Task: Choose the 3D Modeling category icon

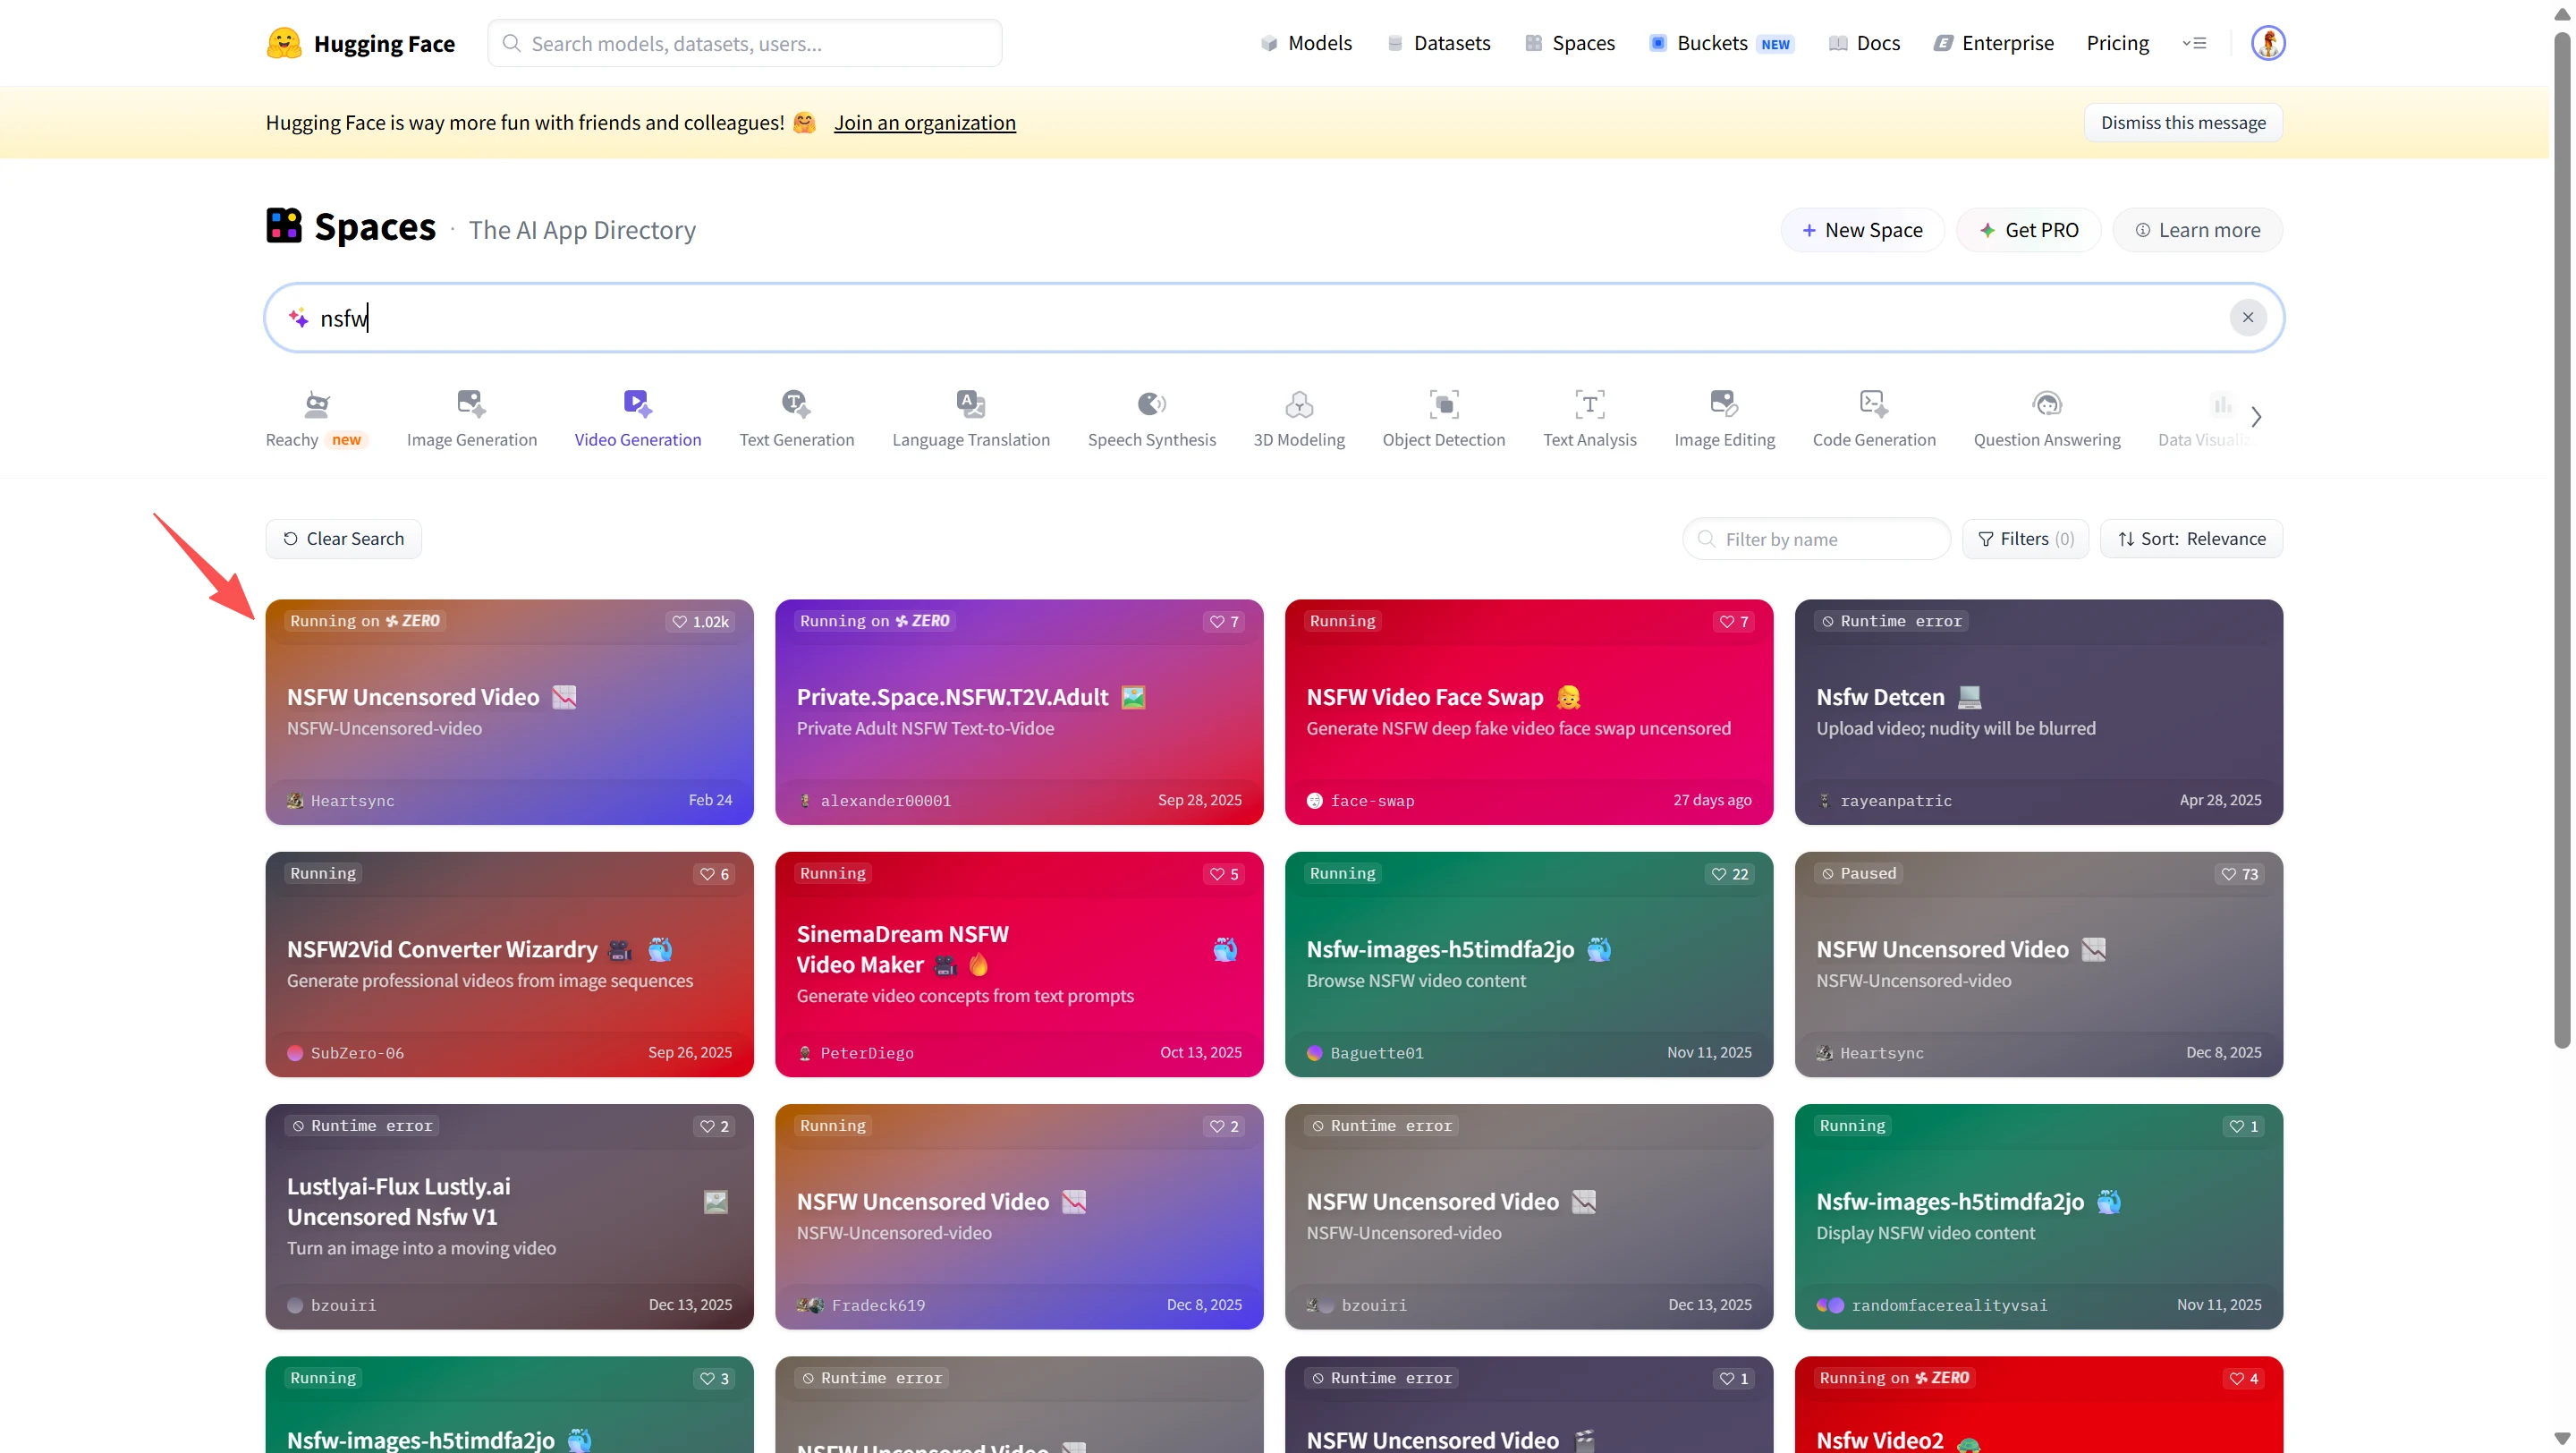Action: (x=1298, y=404)
